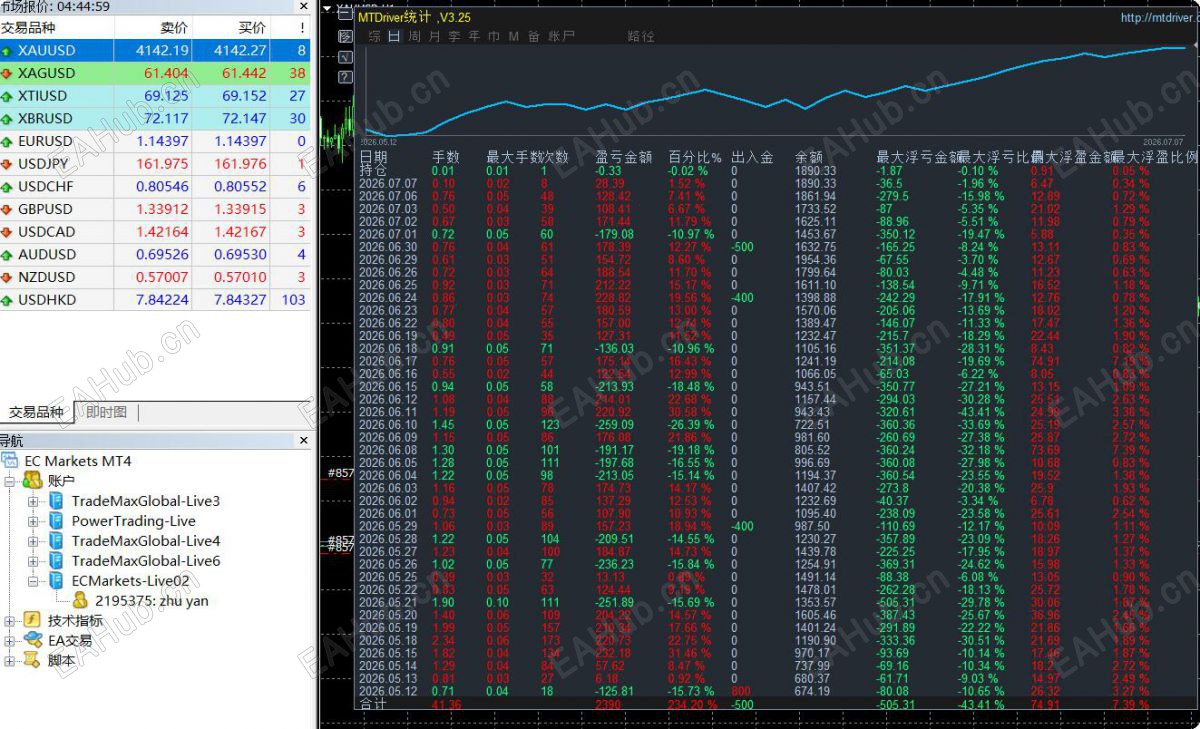The height and width of the screenshot is (729, 1200).
Task: Click the green up arrow beside EURUSD
Action: 8,142
